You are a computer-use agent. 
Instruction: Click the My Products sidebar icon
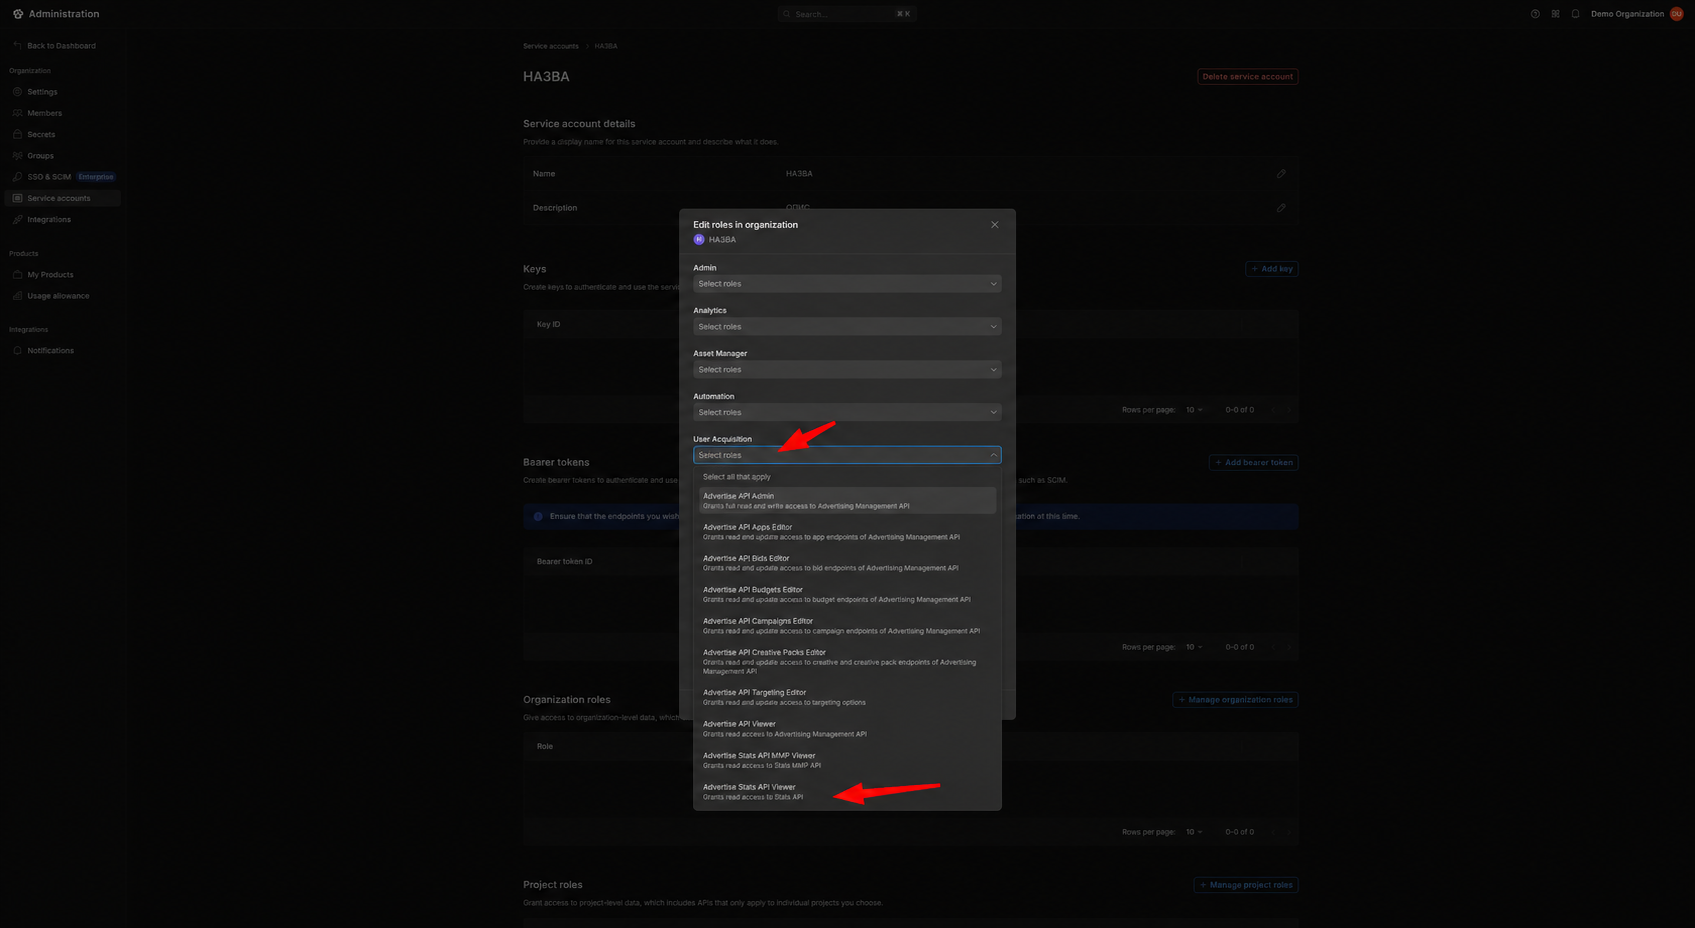[17, 275]
